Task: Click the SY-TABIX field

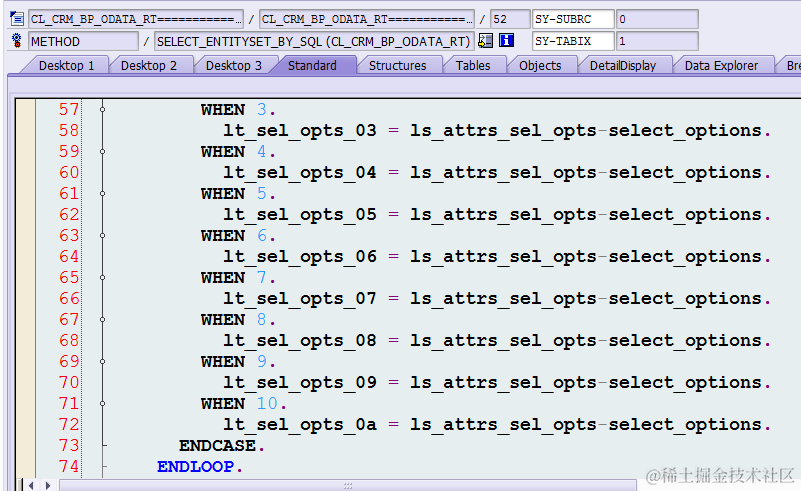Action: 573,41
